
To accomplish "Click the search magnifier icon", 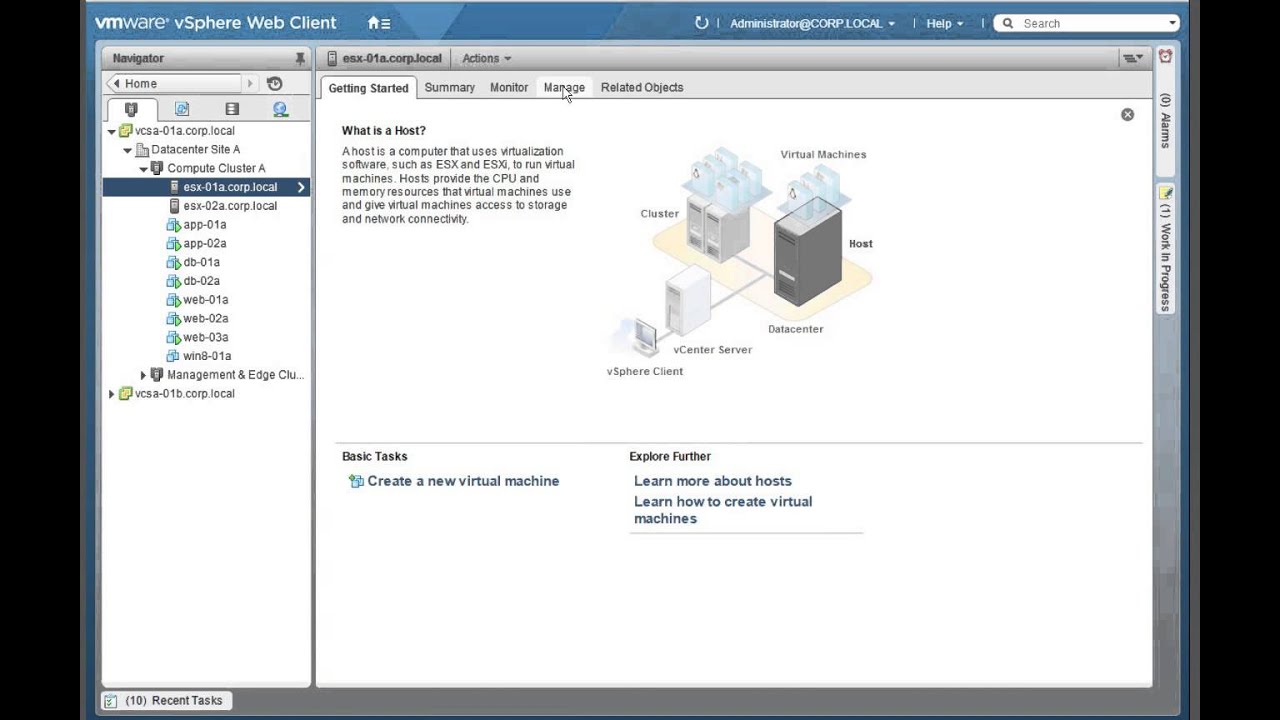I will pos(1007,23).
